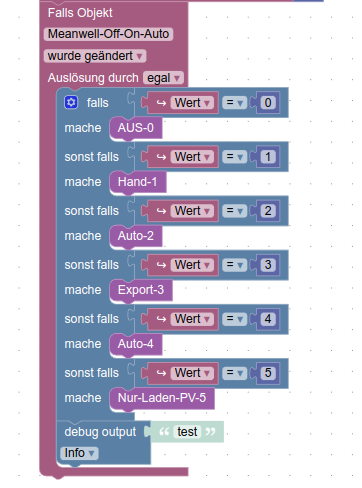
Task: Open the falls block gear settings icon
Action: point(71,102)
